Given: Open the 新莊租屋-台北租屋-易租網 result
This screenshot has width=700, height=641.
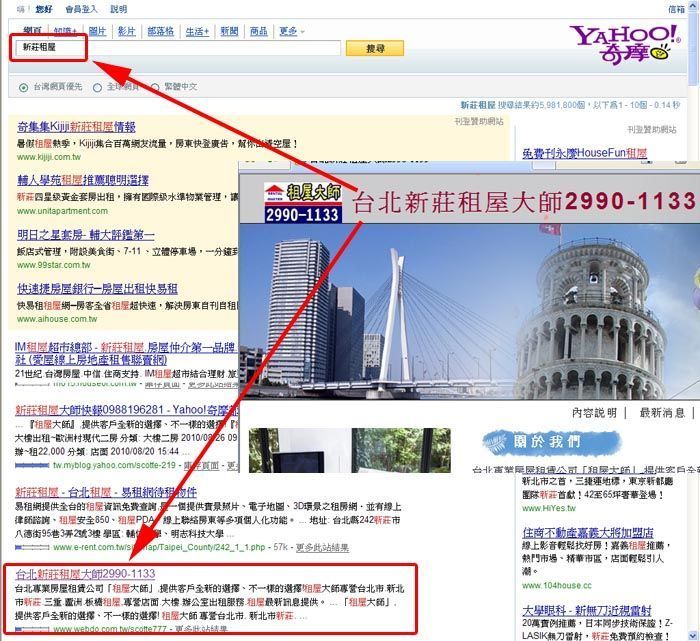Looking at the screenshot, I should (x=106, y=492).
